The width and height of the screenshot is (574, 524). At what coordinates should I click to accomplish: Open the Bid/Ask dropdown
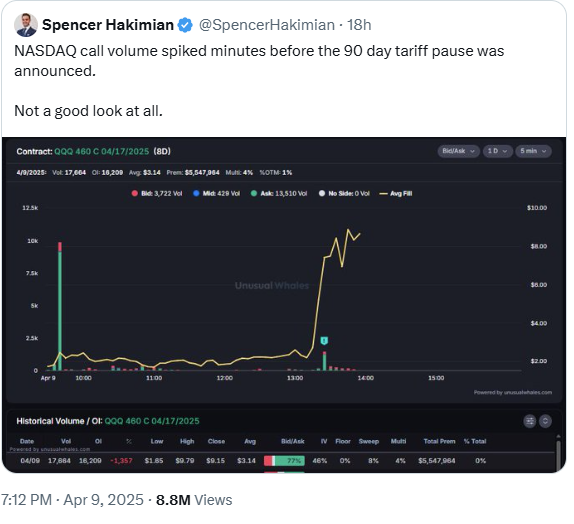coord(458,151)
